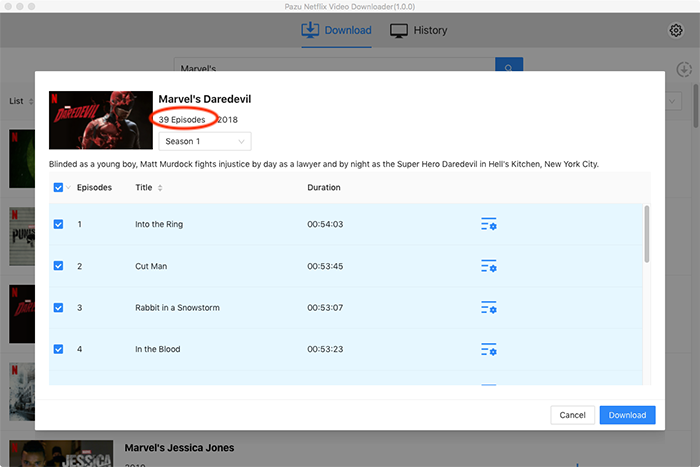Switch to the History tab
This screenshot has height=467, width=700.
[418, 30]
